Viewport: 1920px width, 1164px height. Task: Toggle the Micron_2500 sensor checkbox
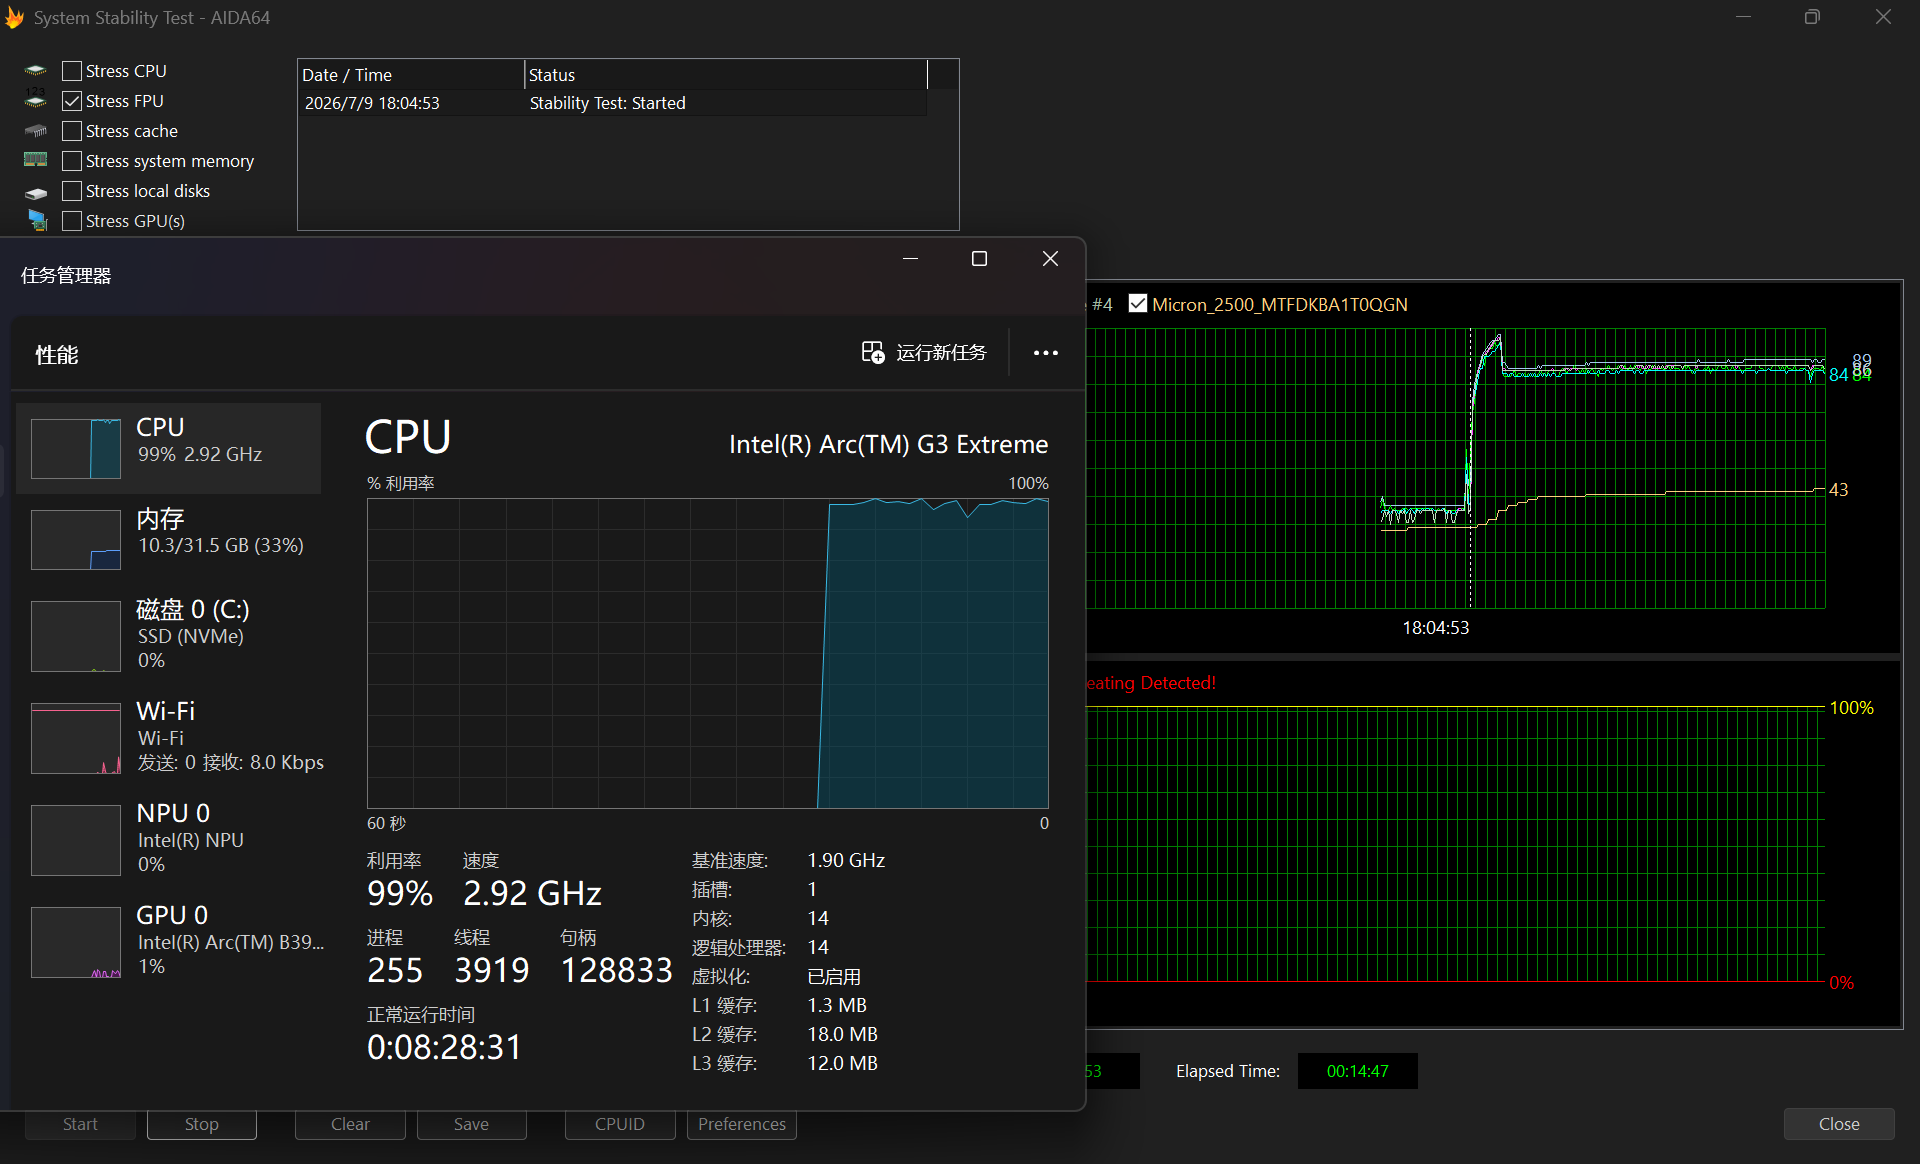[1138, 303]
